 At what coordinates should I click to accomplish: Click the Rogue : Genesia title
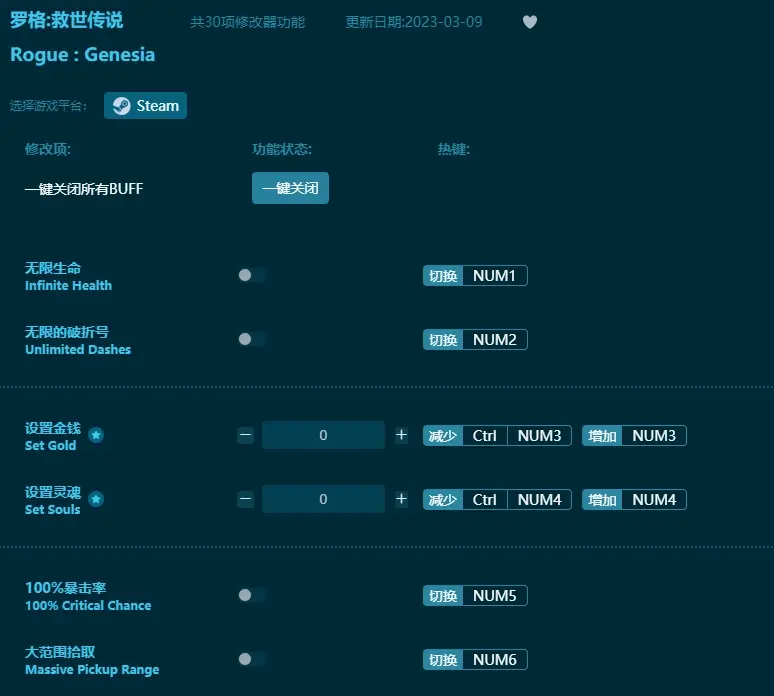pos(82,55)
